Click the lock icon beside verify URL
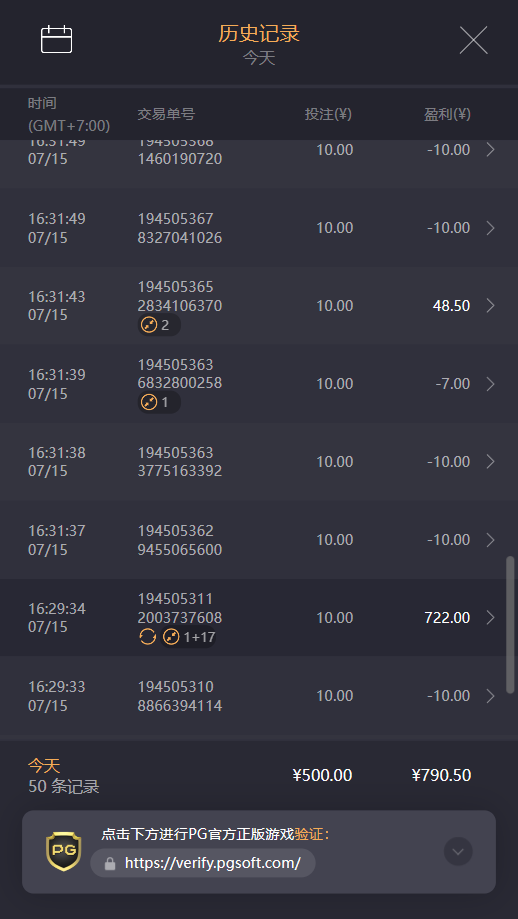518x919 pixels. click(x=110, y=863)
